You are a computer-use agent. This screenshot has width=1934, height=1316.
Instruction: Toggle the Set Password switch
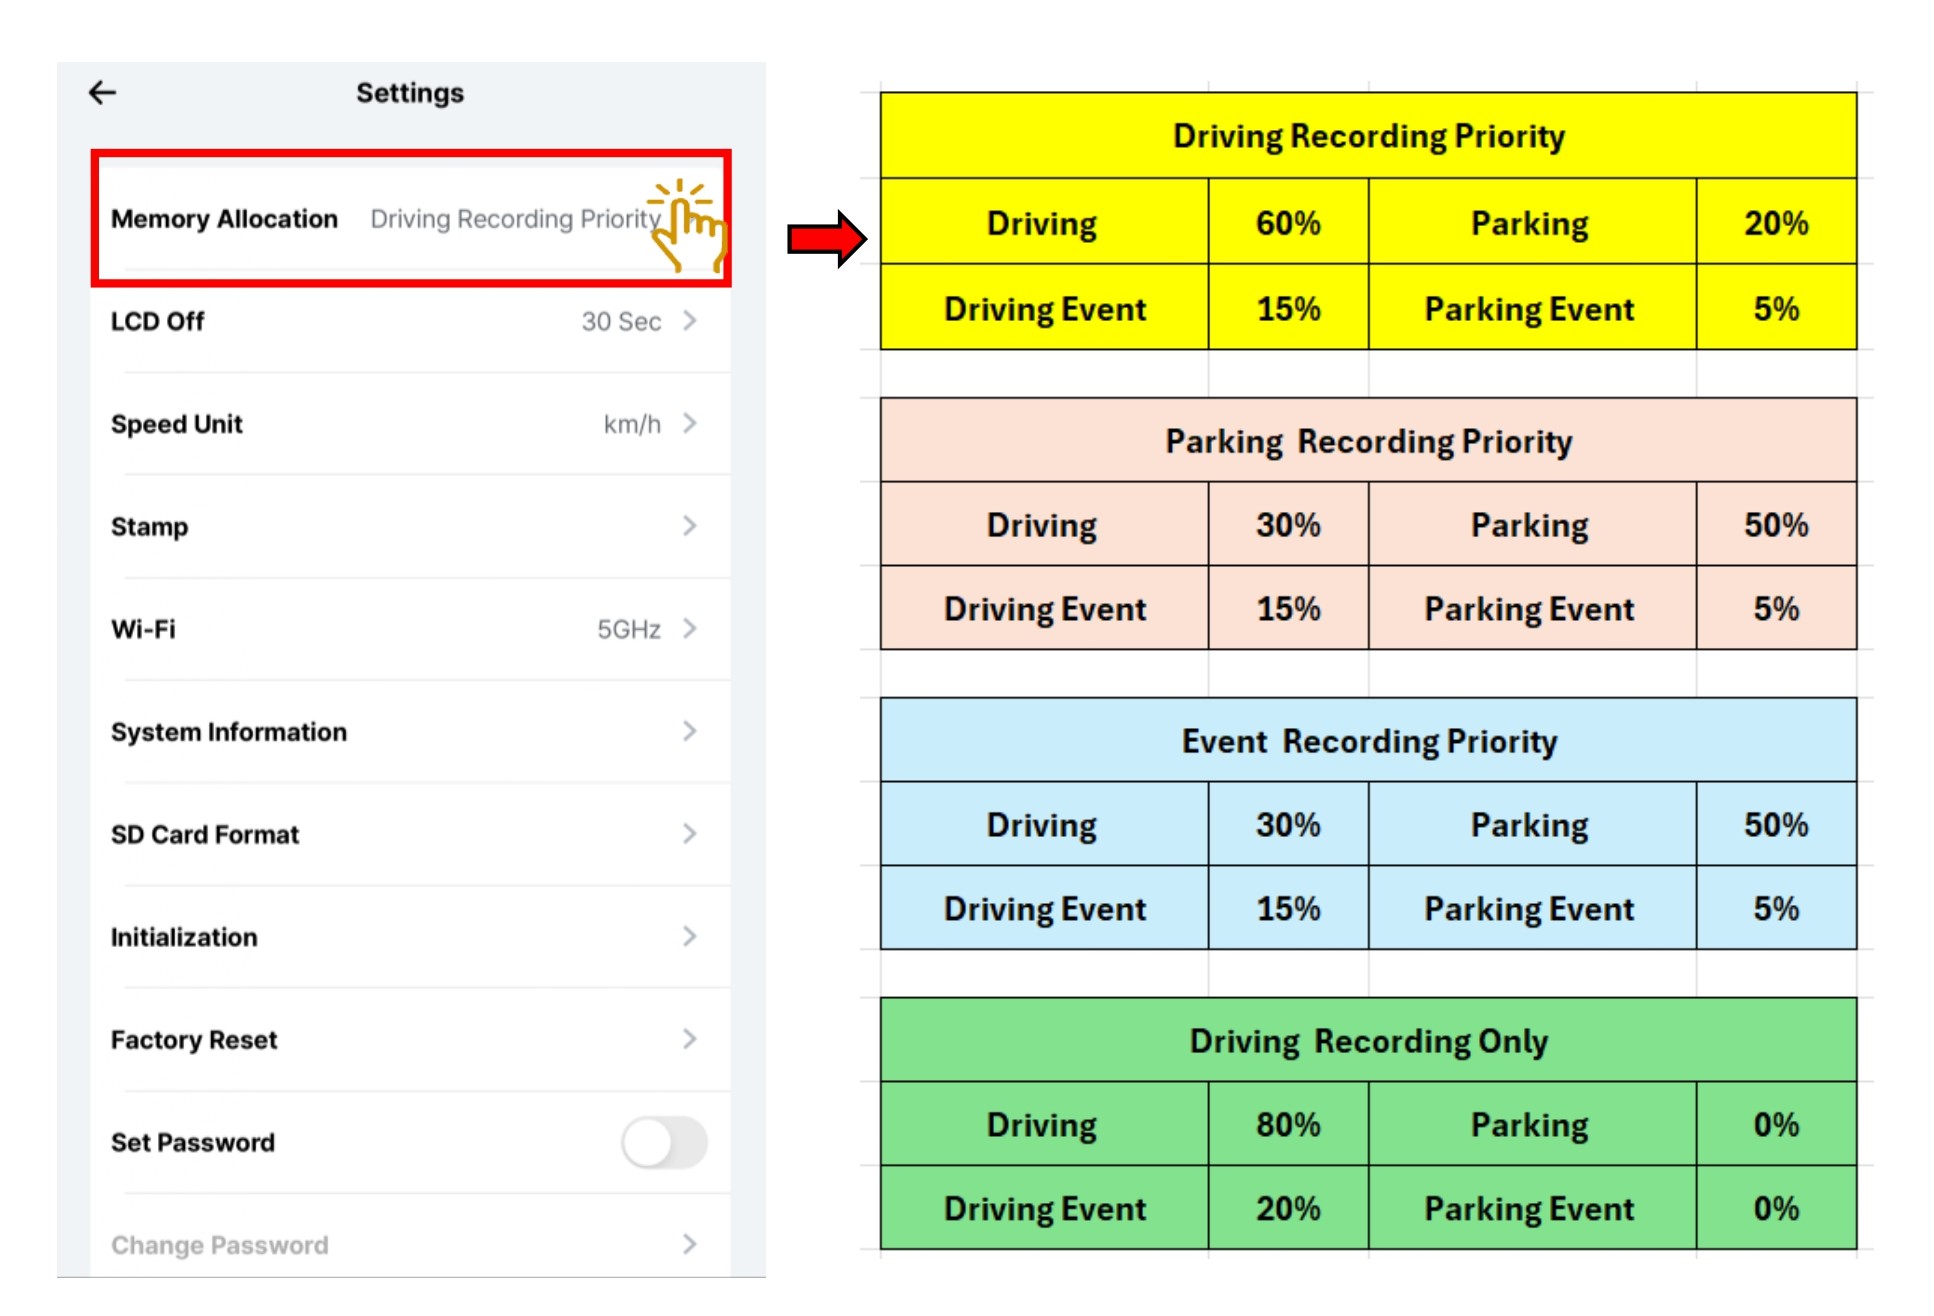(664, 1142)
